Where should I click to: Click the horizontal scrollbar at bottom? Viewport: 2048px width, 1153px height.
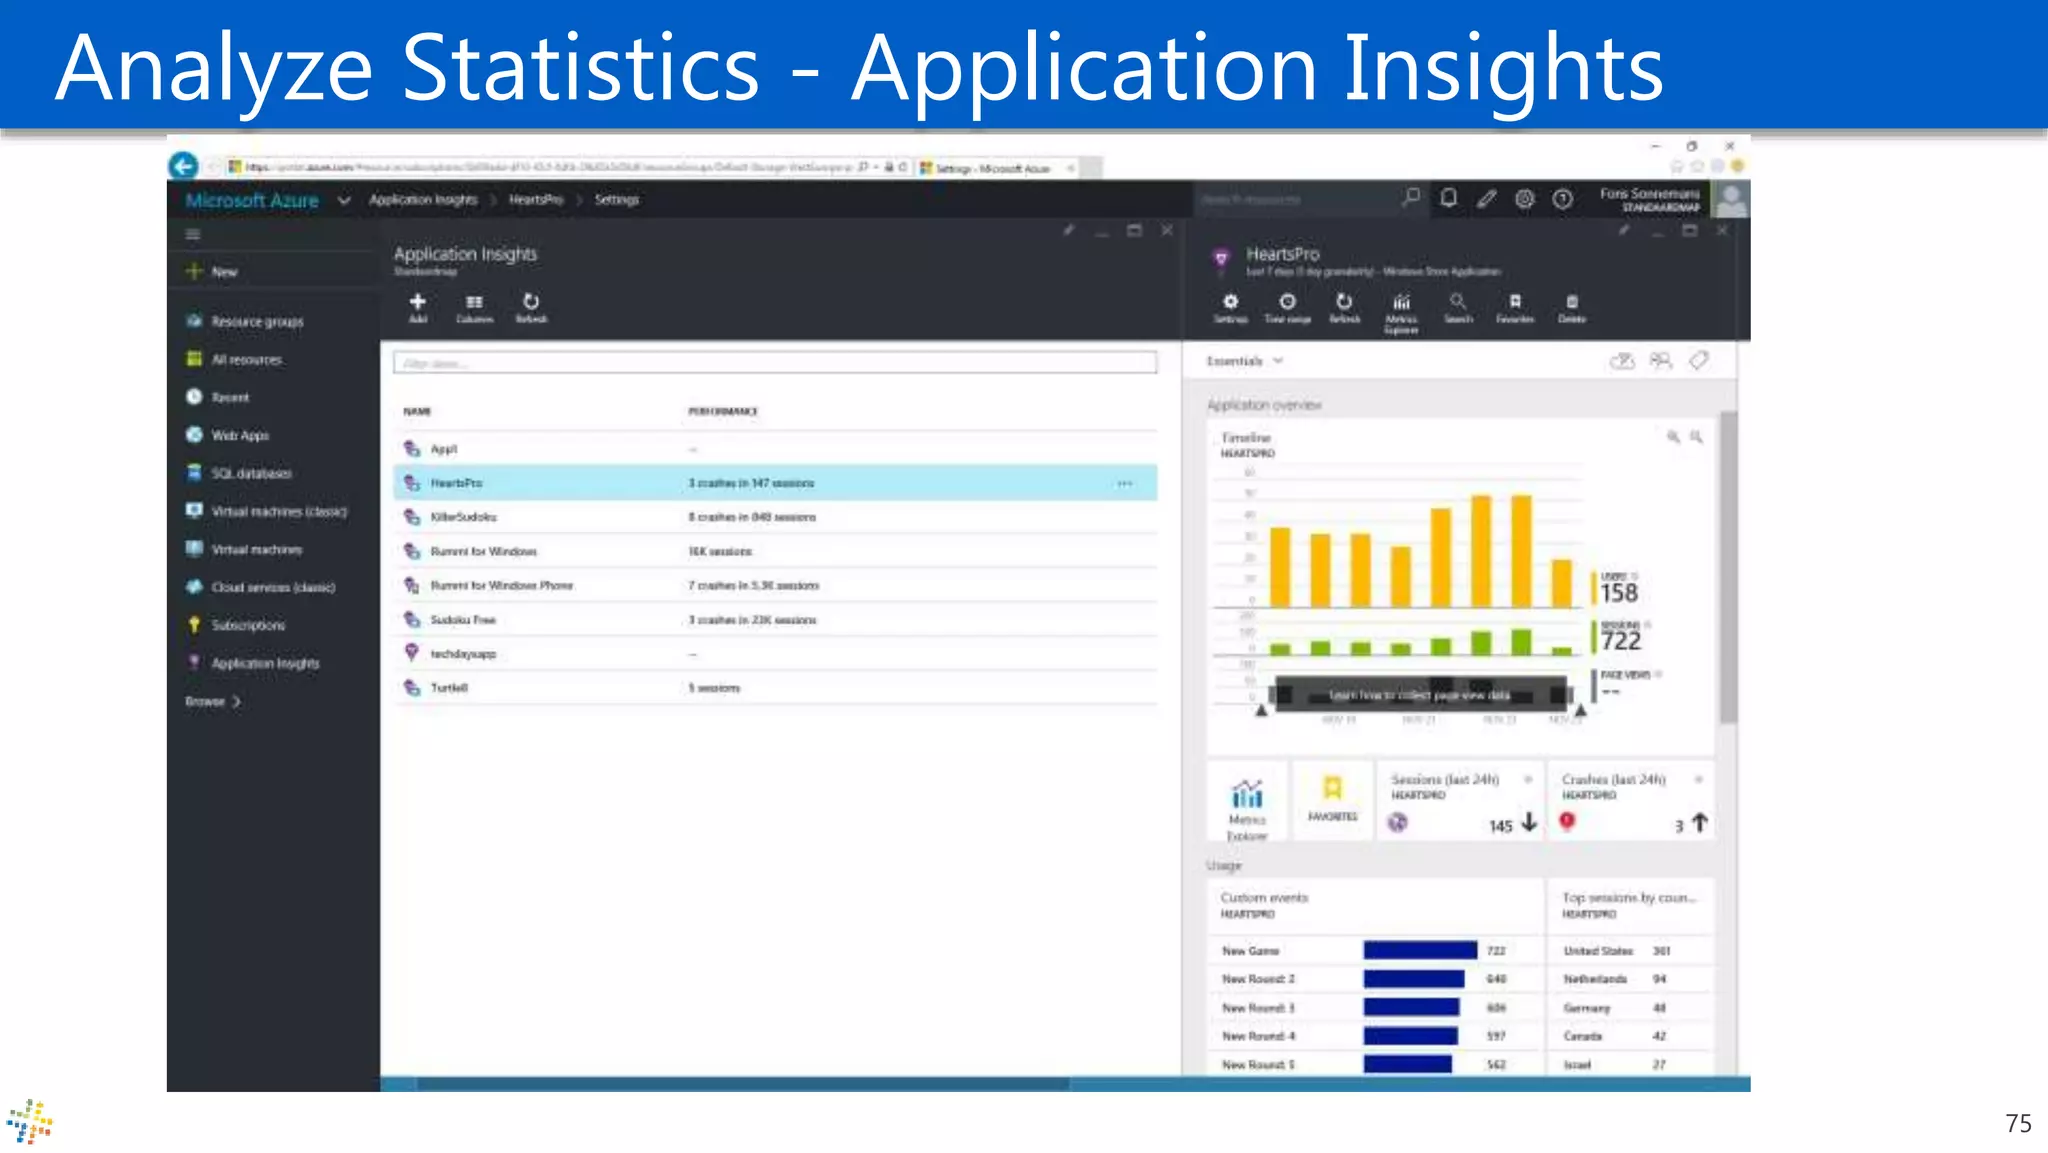(x=743, y=1084)
